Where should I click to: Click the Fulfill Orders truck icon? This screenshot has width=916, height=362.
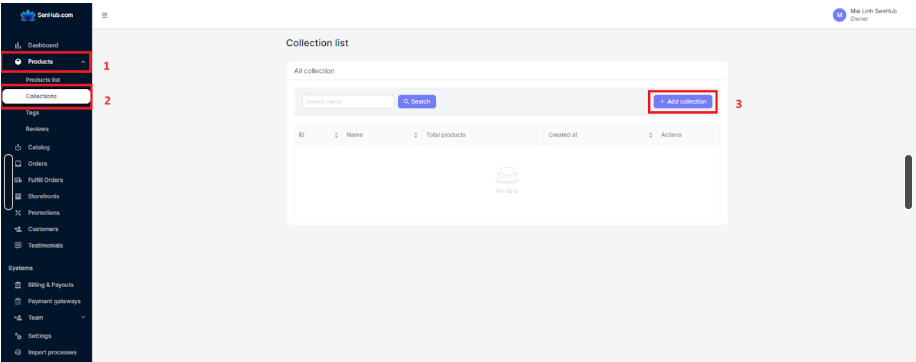tap(18, 180)
